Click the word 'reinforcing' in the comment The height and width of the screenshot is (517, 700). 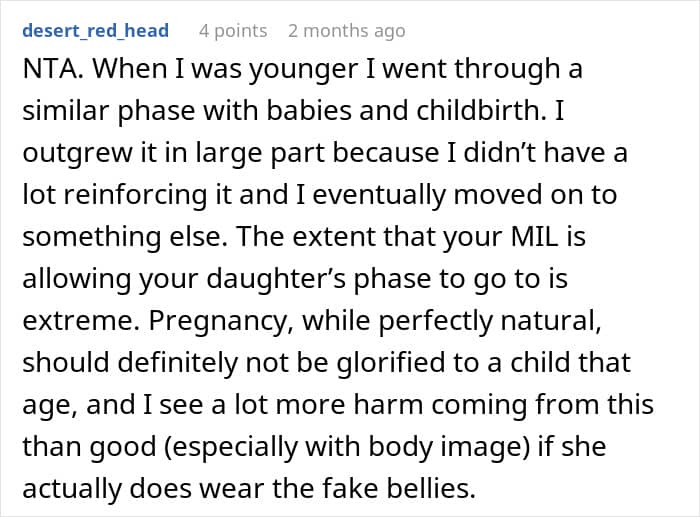pyautogui.click(x=135, y=195)
